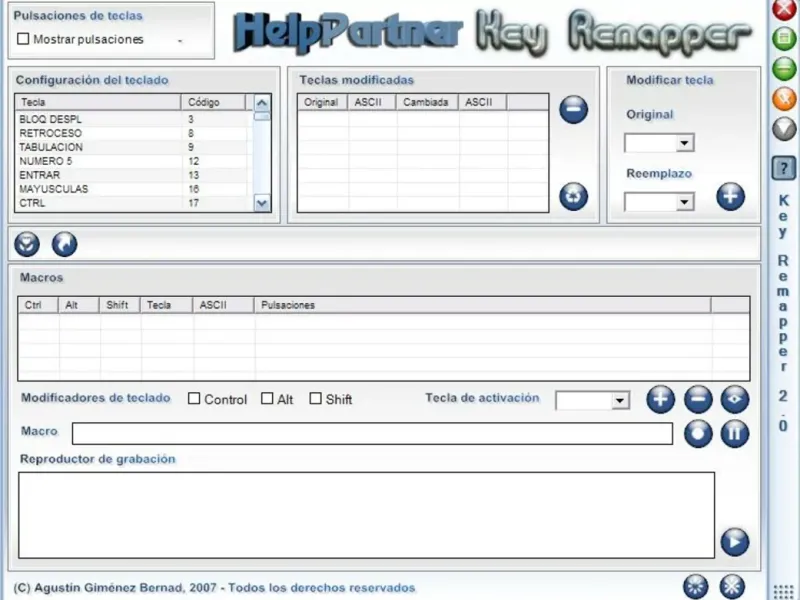Check the Alt modifier checkbox

point(267,398)
